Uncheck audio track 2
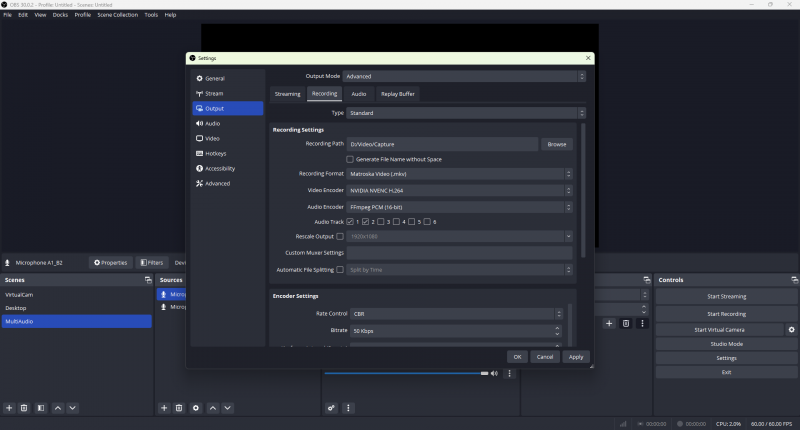The width and height of the screenshot is (800, 430). pyautogui.click(x=365, y=222)
